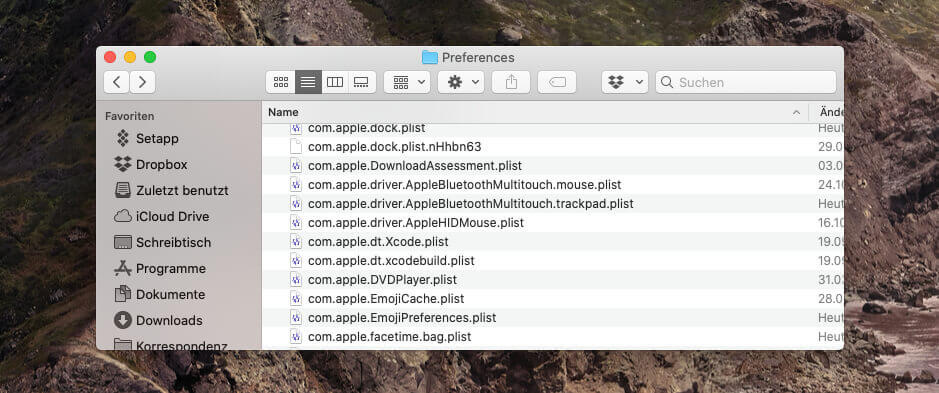Click plist icon of com.apple.facetime.bag.plist
This screenshot has height=393, width=939.
pyautogui.click(x=296, y=337)
